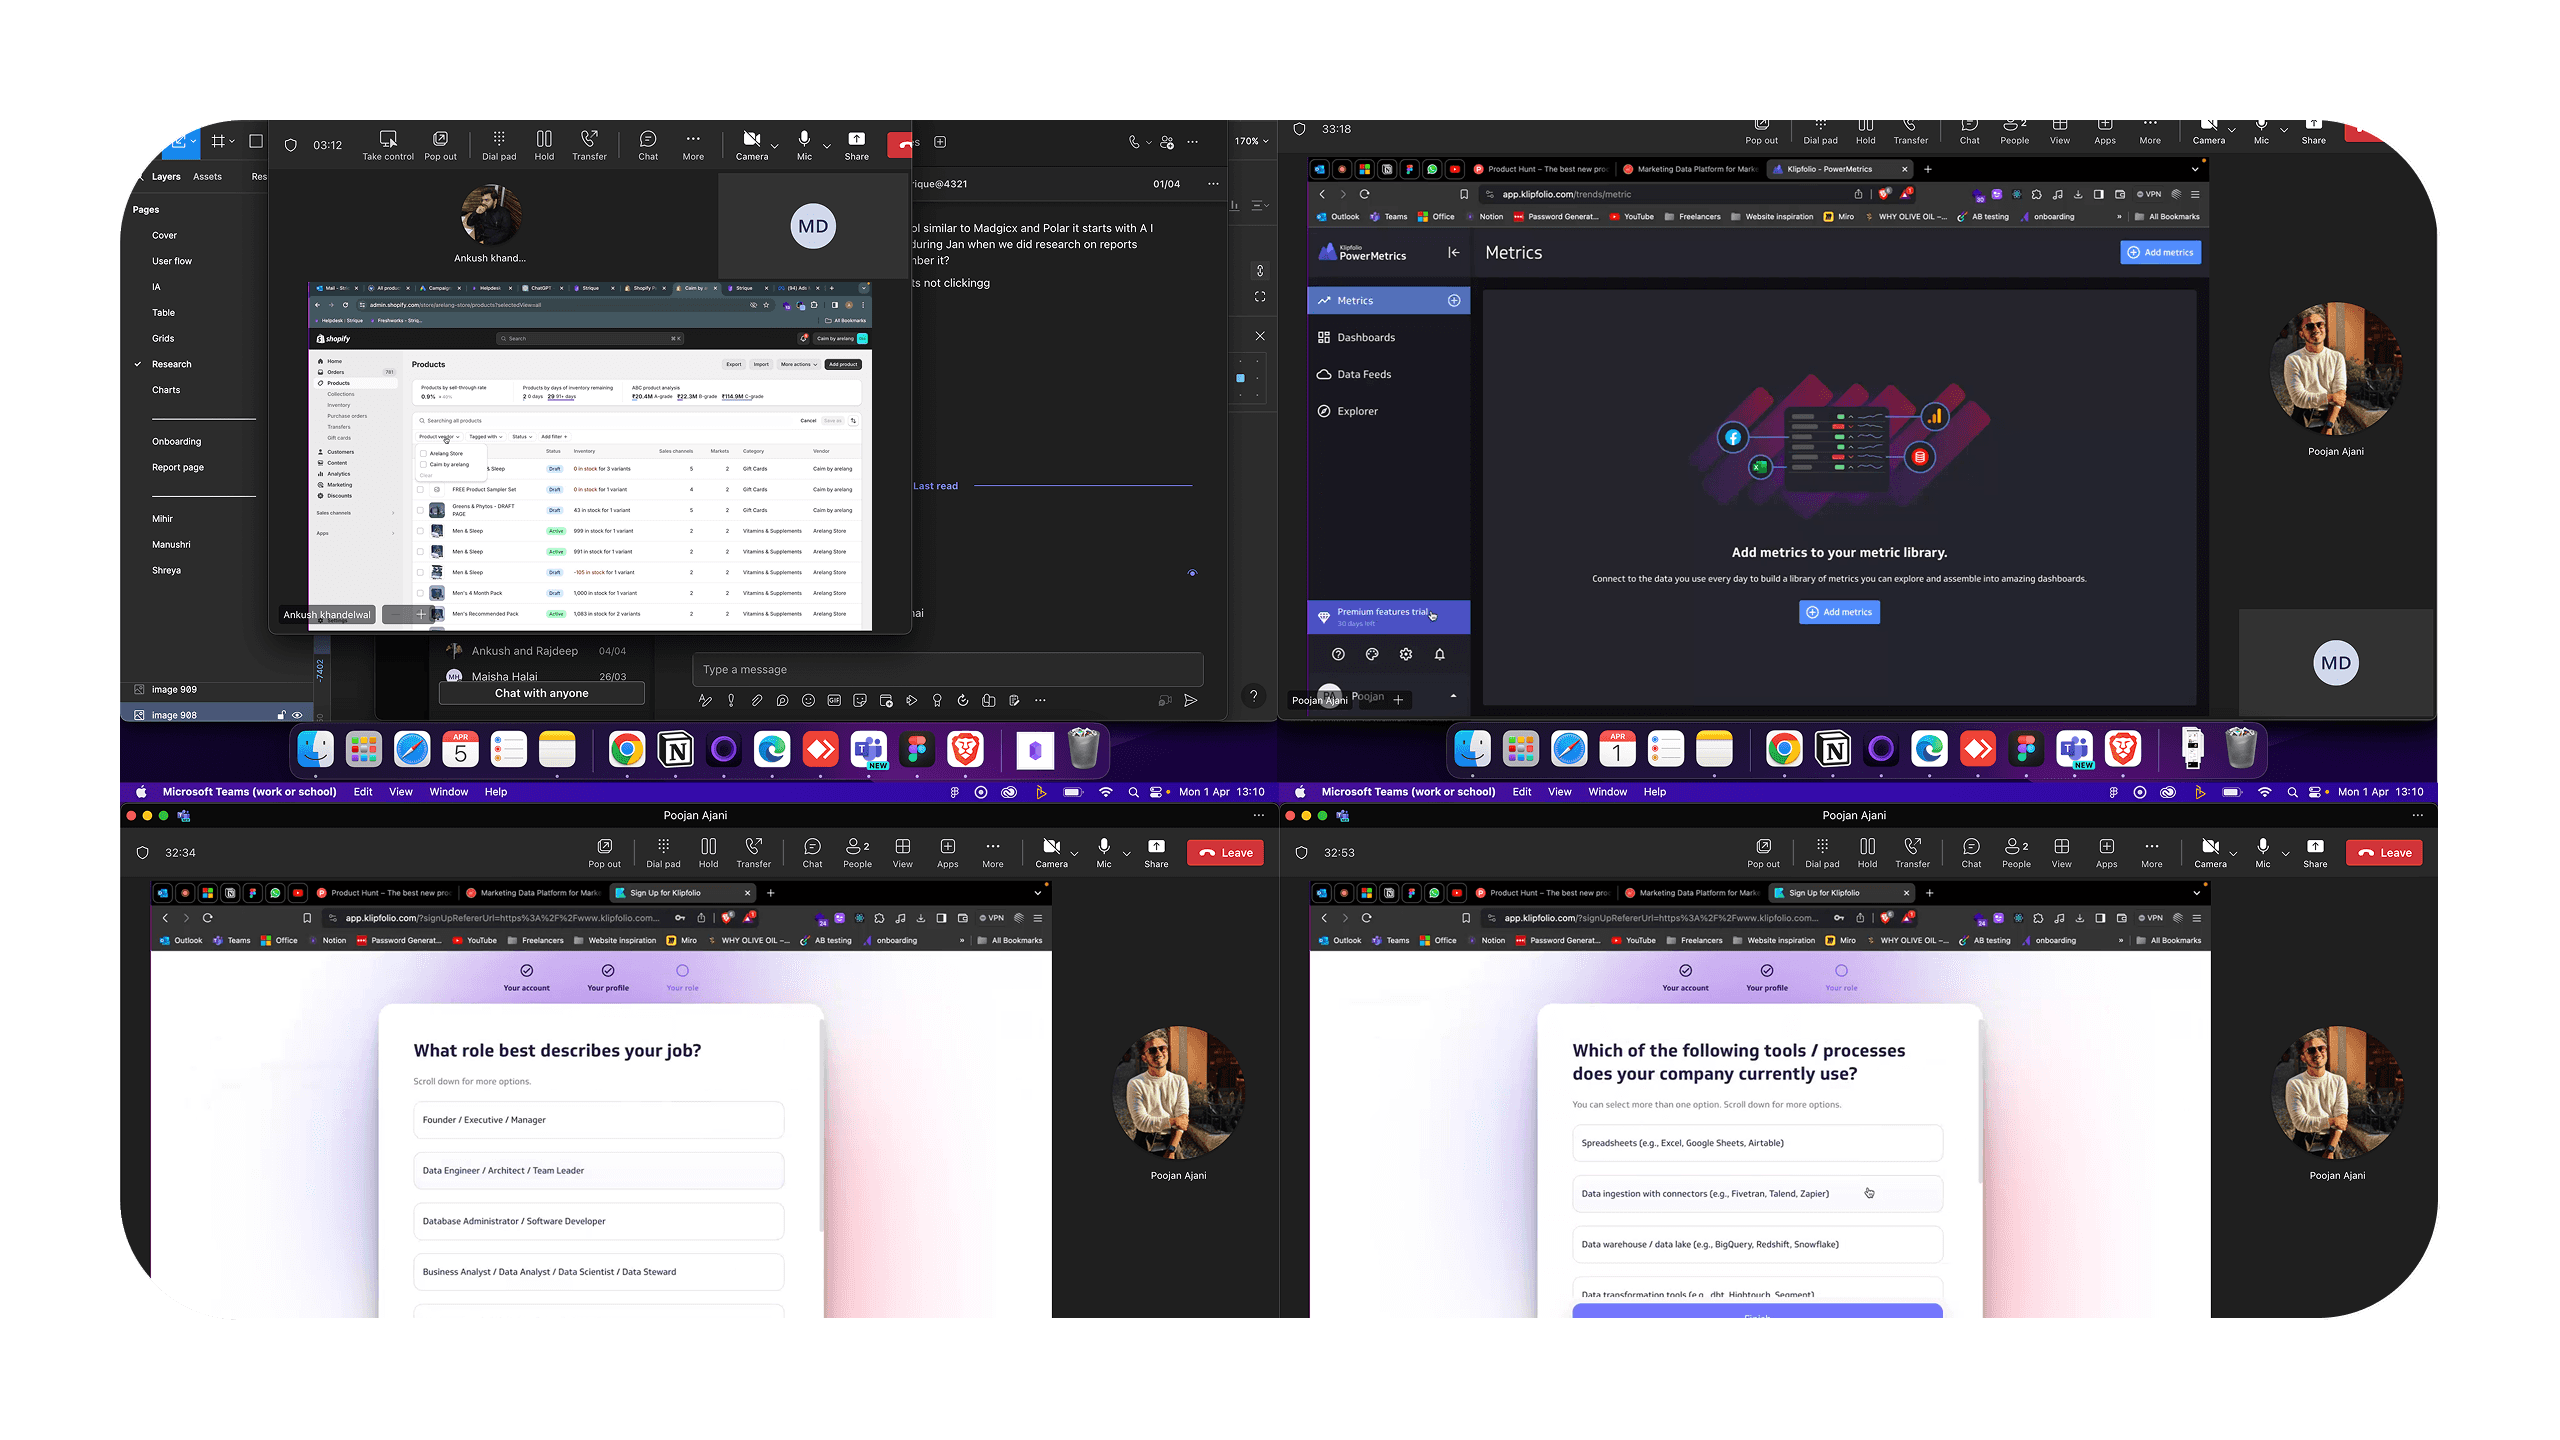Click the Chat with anyone button
Viewport: 2560px width, 1440px height.
[541, 693]
